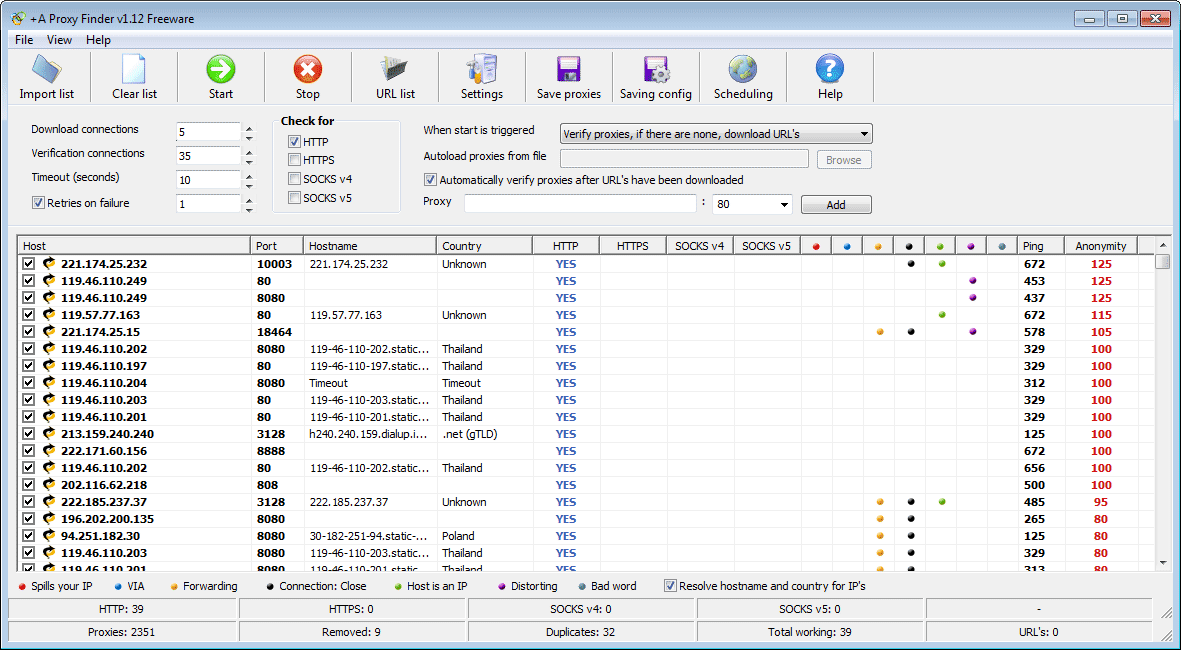The height and width of the screenshot is (650, 1181).
Task: Start proxy verification with green arrow
Action: pos(221,70)
